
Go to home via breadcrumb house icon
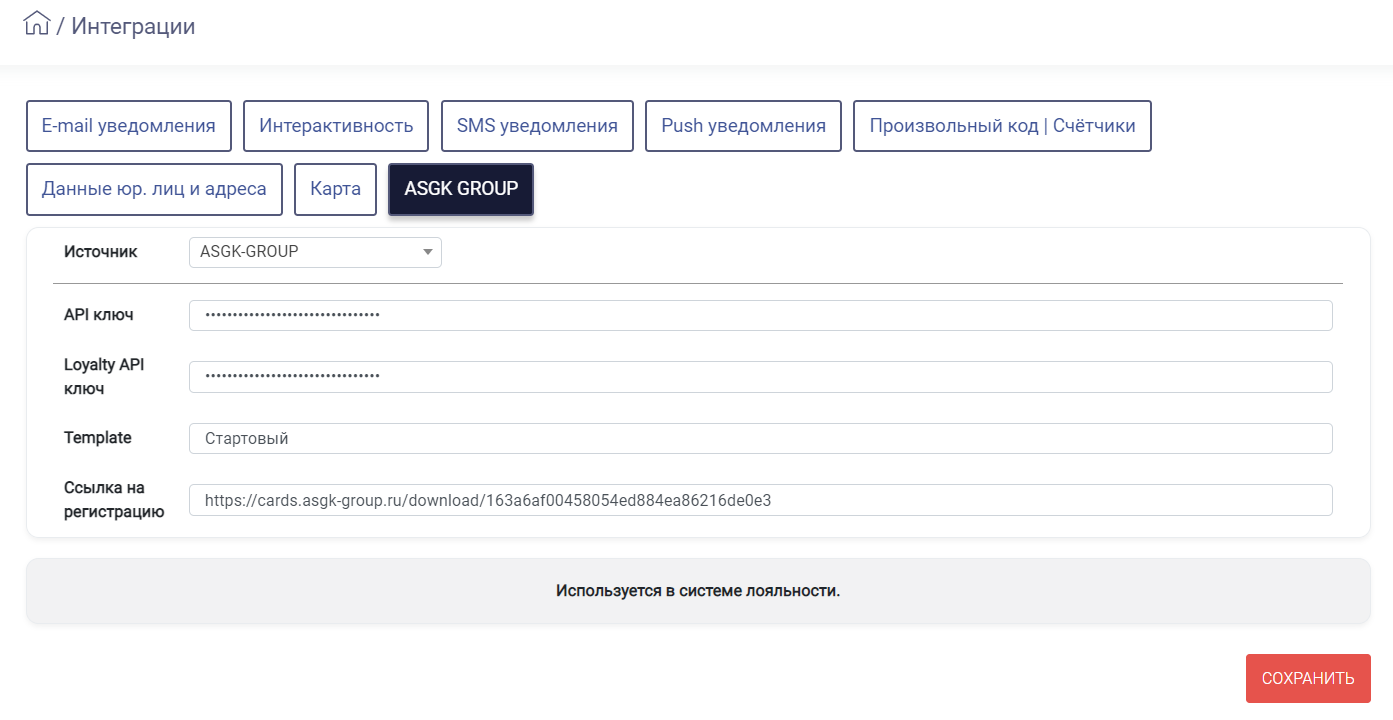[x=36, y=23]
